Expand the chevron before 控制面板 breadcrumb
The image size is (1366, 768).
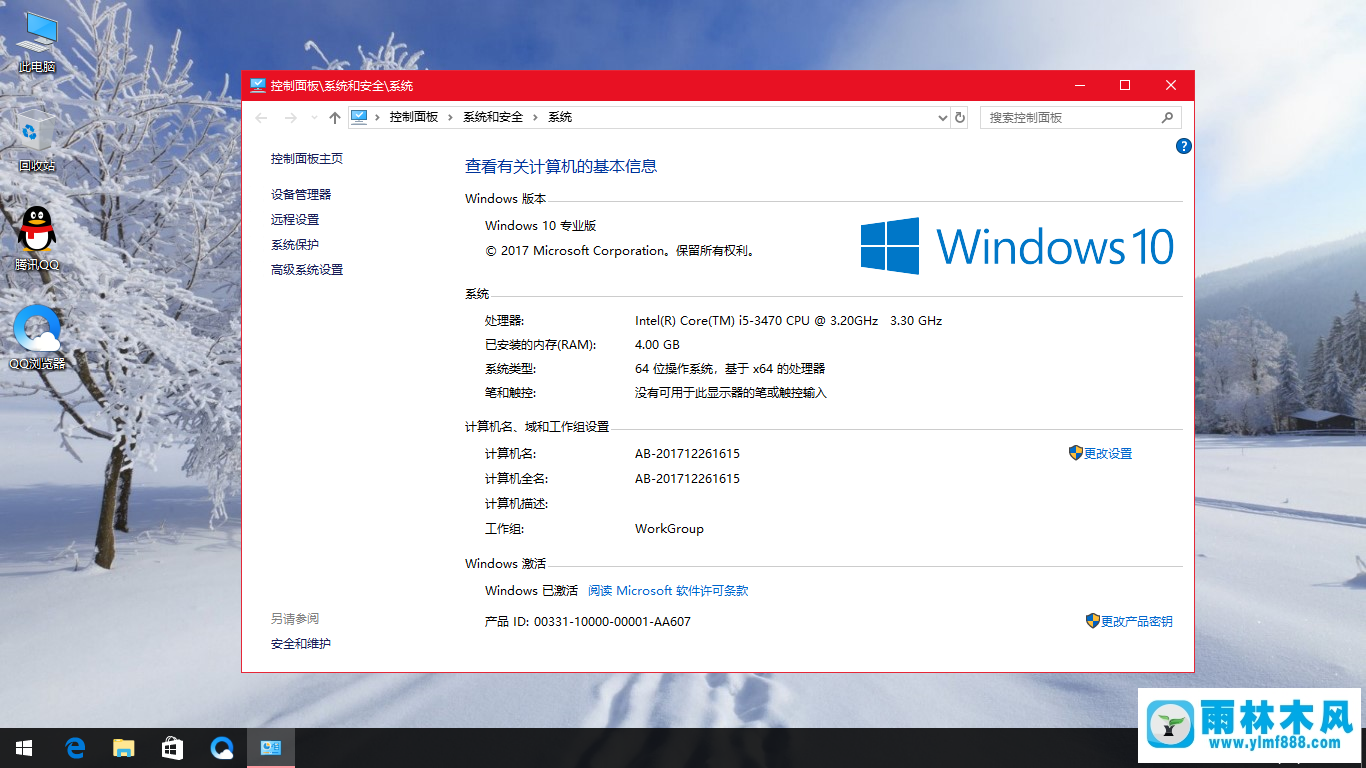[x=378, y=118]
